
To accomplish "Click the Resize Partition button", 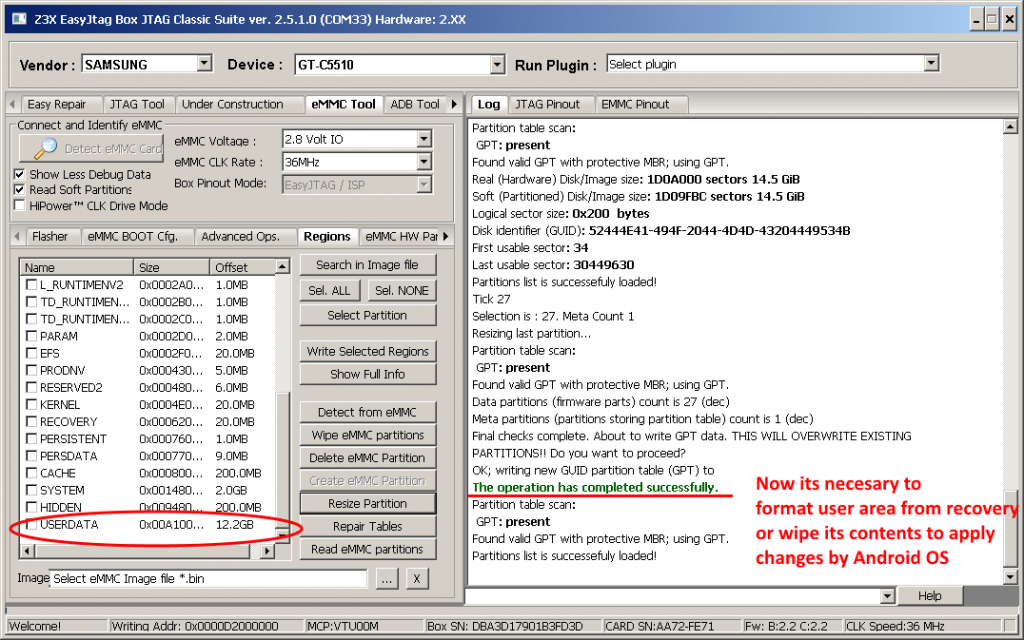I will [x=367, y=502].
